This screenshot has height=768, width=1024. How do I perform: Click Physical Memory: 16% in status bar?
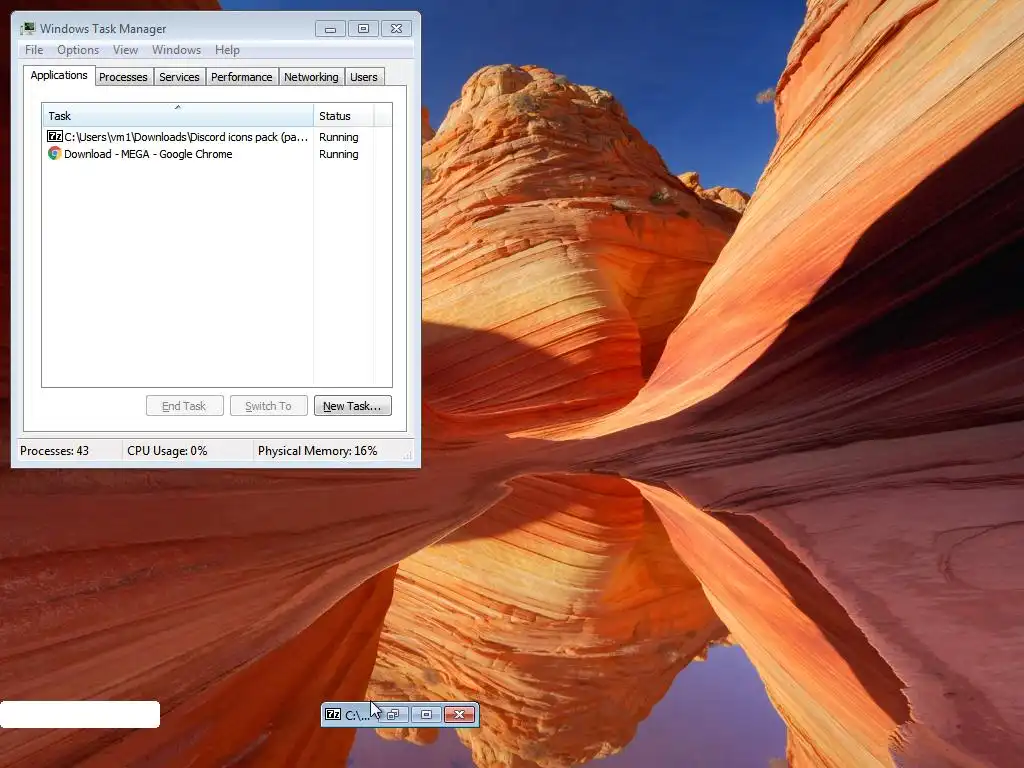[x=317, y=451]
